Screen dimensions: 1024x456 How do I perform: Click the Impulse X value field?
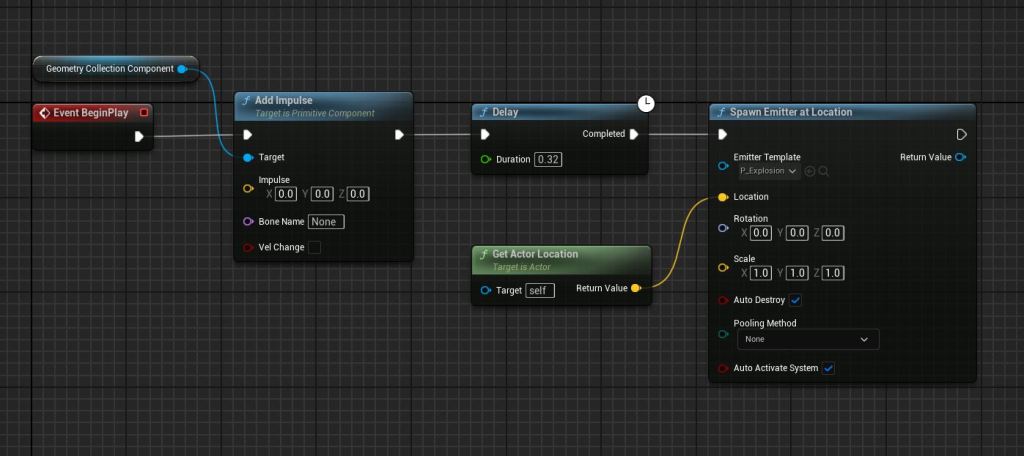pos(285,194)
